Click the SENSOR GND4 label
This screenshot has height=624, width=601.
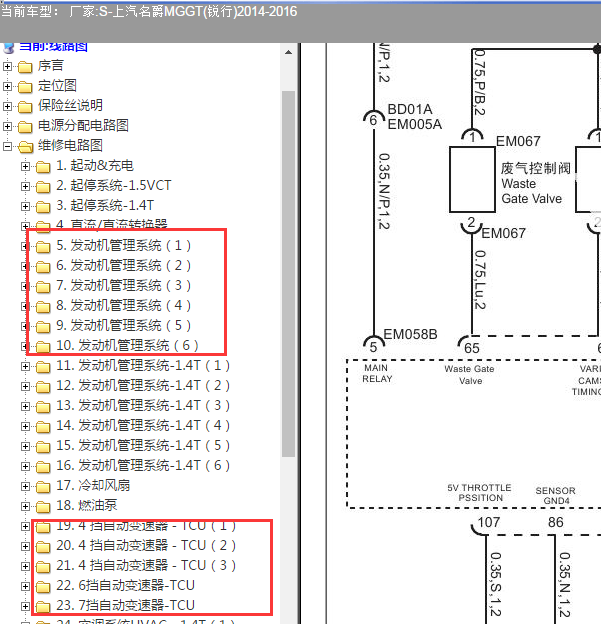pos(556,495)
